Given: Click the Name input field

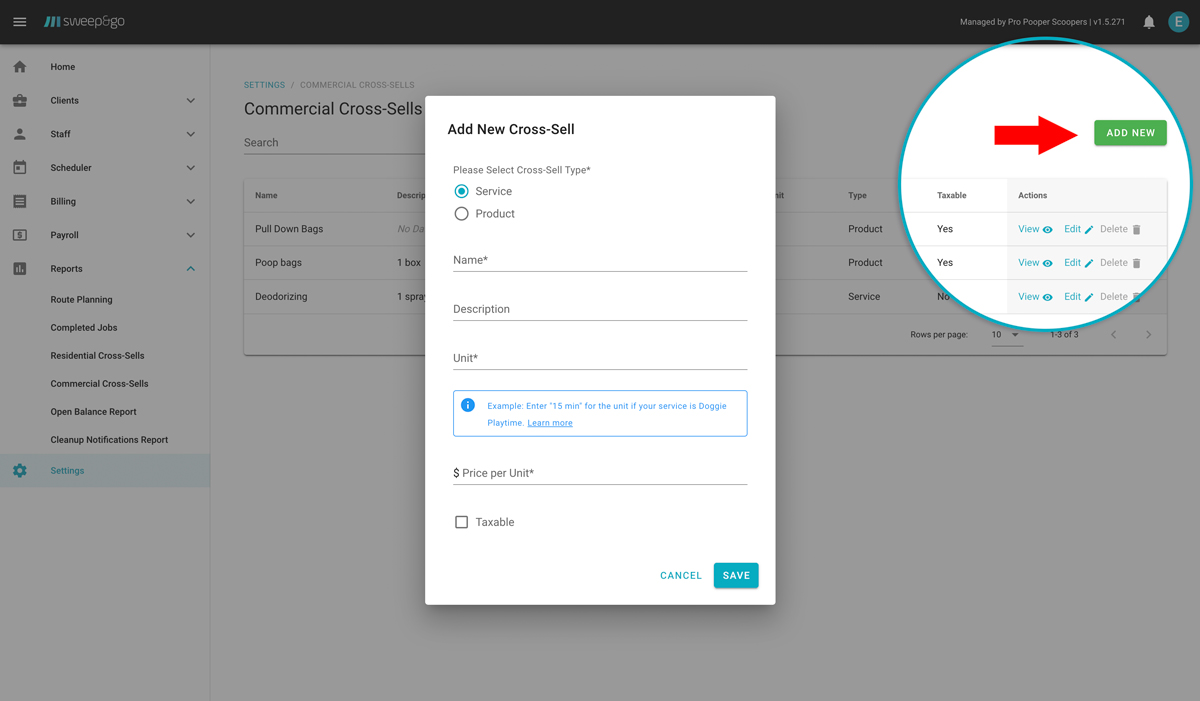Looking at the screenshot, I should 600,260.
